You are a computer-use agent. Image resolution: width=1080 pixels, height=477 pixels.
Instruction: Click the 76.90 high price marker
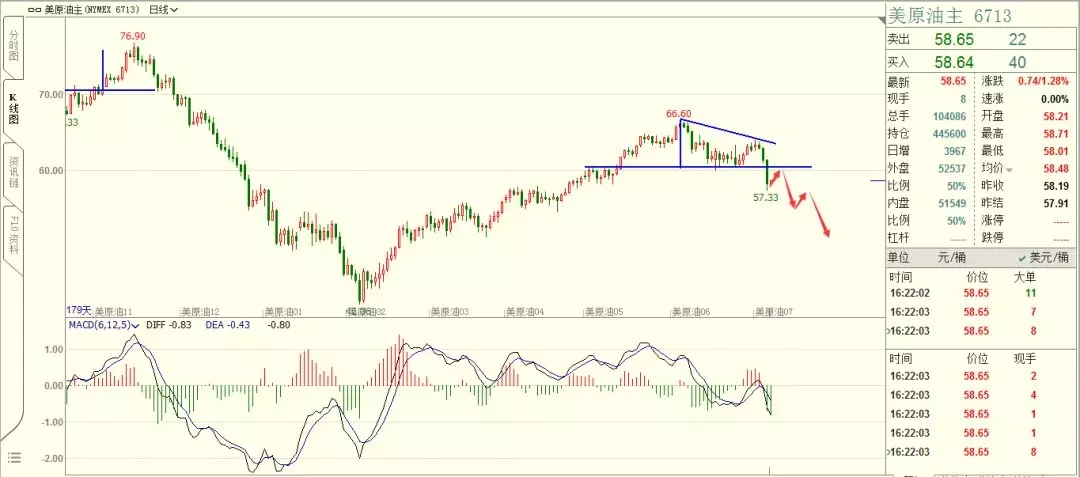coord(133,36)
